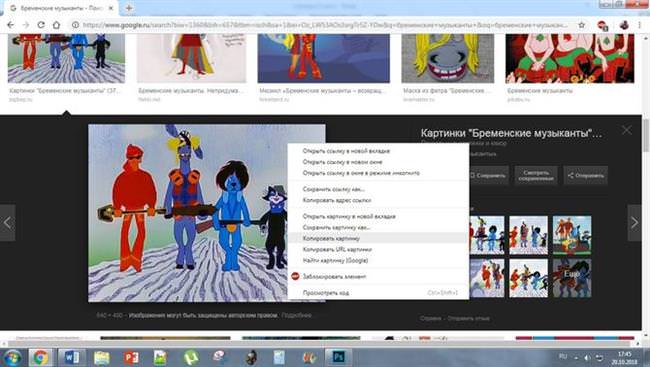Show next image with the right arrow

point(634,223)
